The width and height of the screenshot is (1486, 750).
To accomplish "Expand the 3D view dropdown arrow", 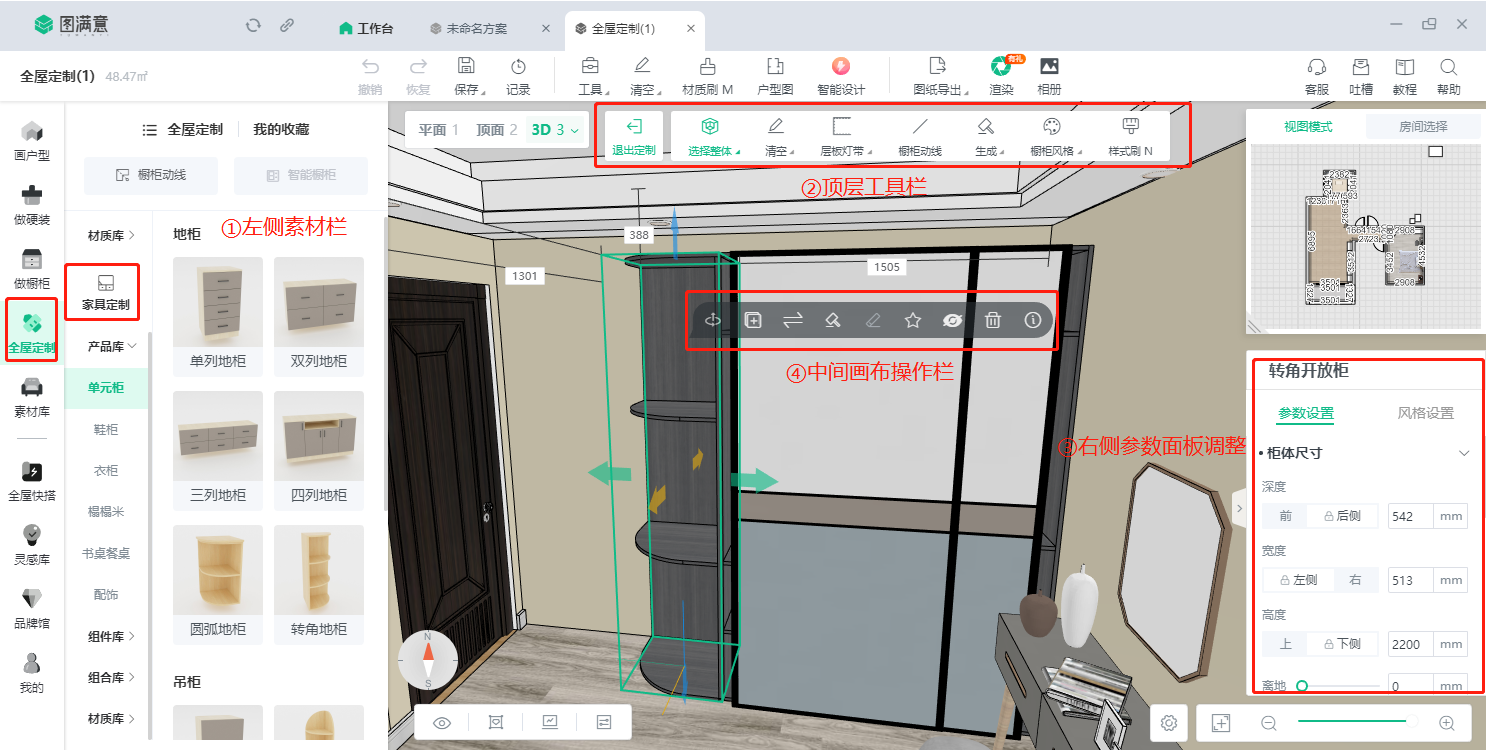I will 575,130.
